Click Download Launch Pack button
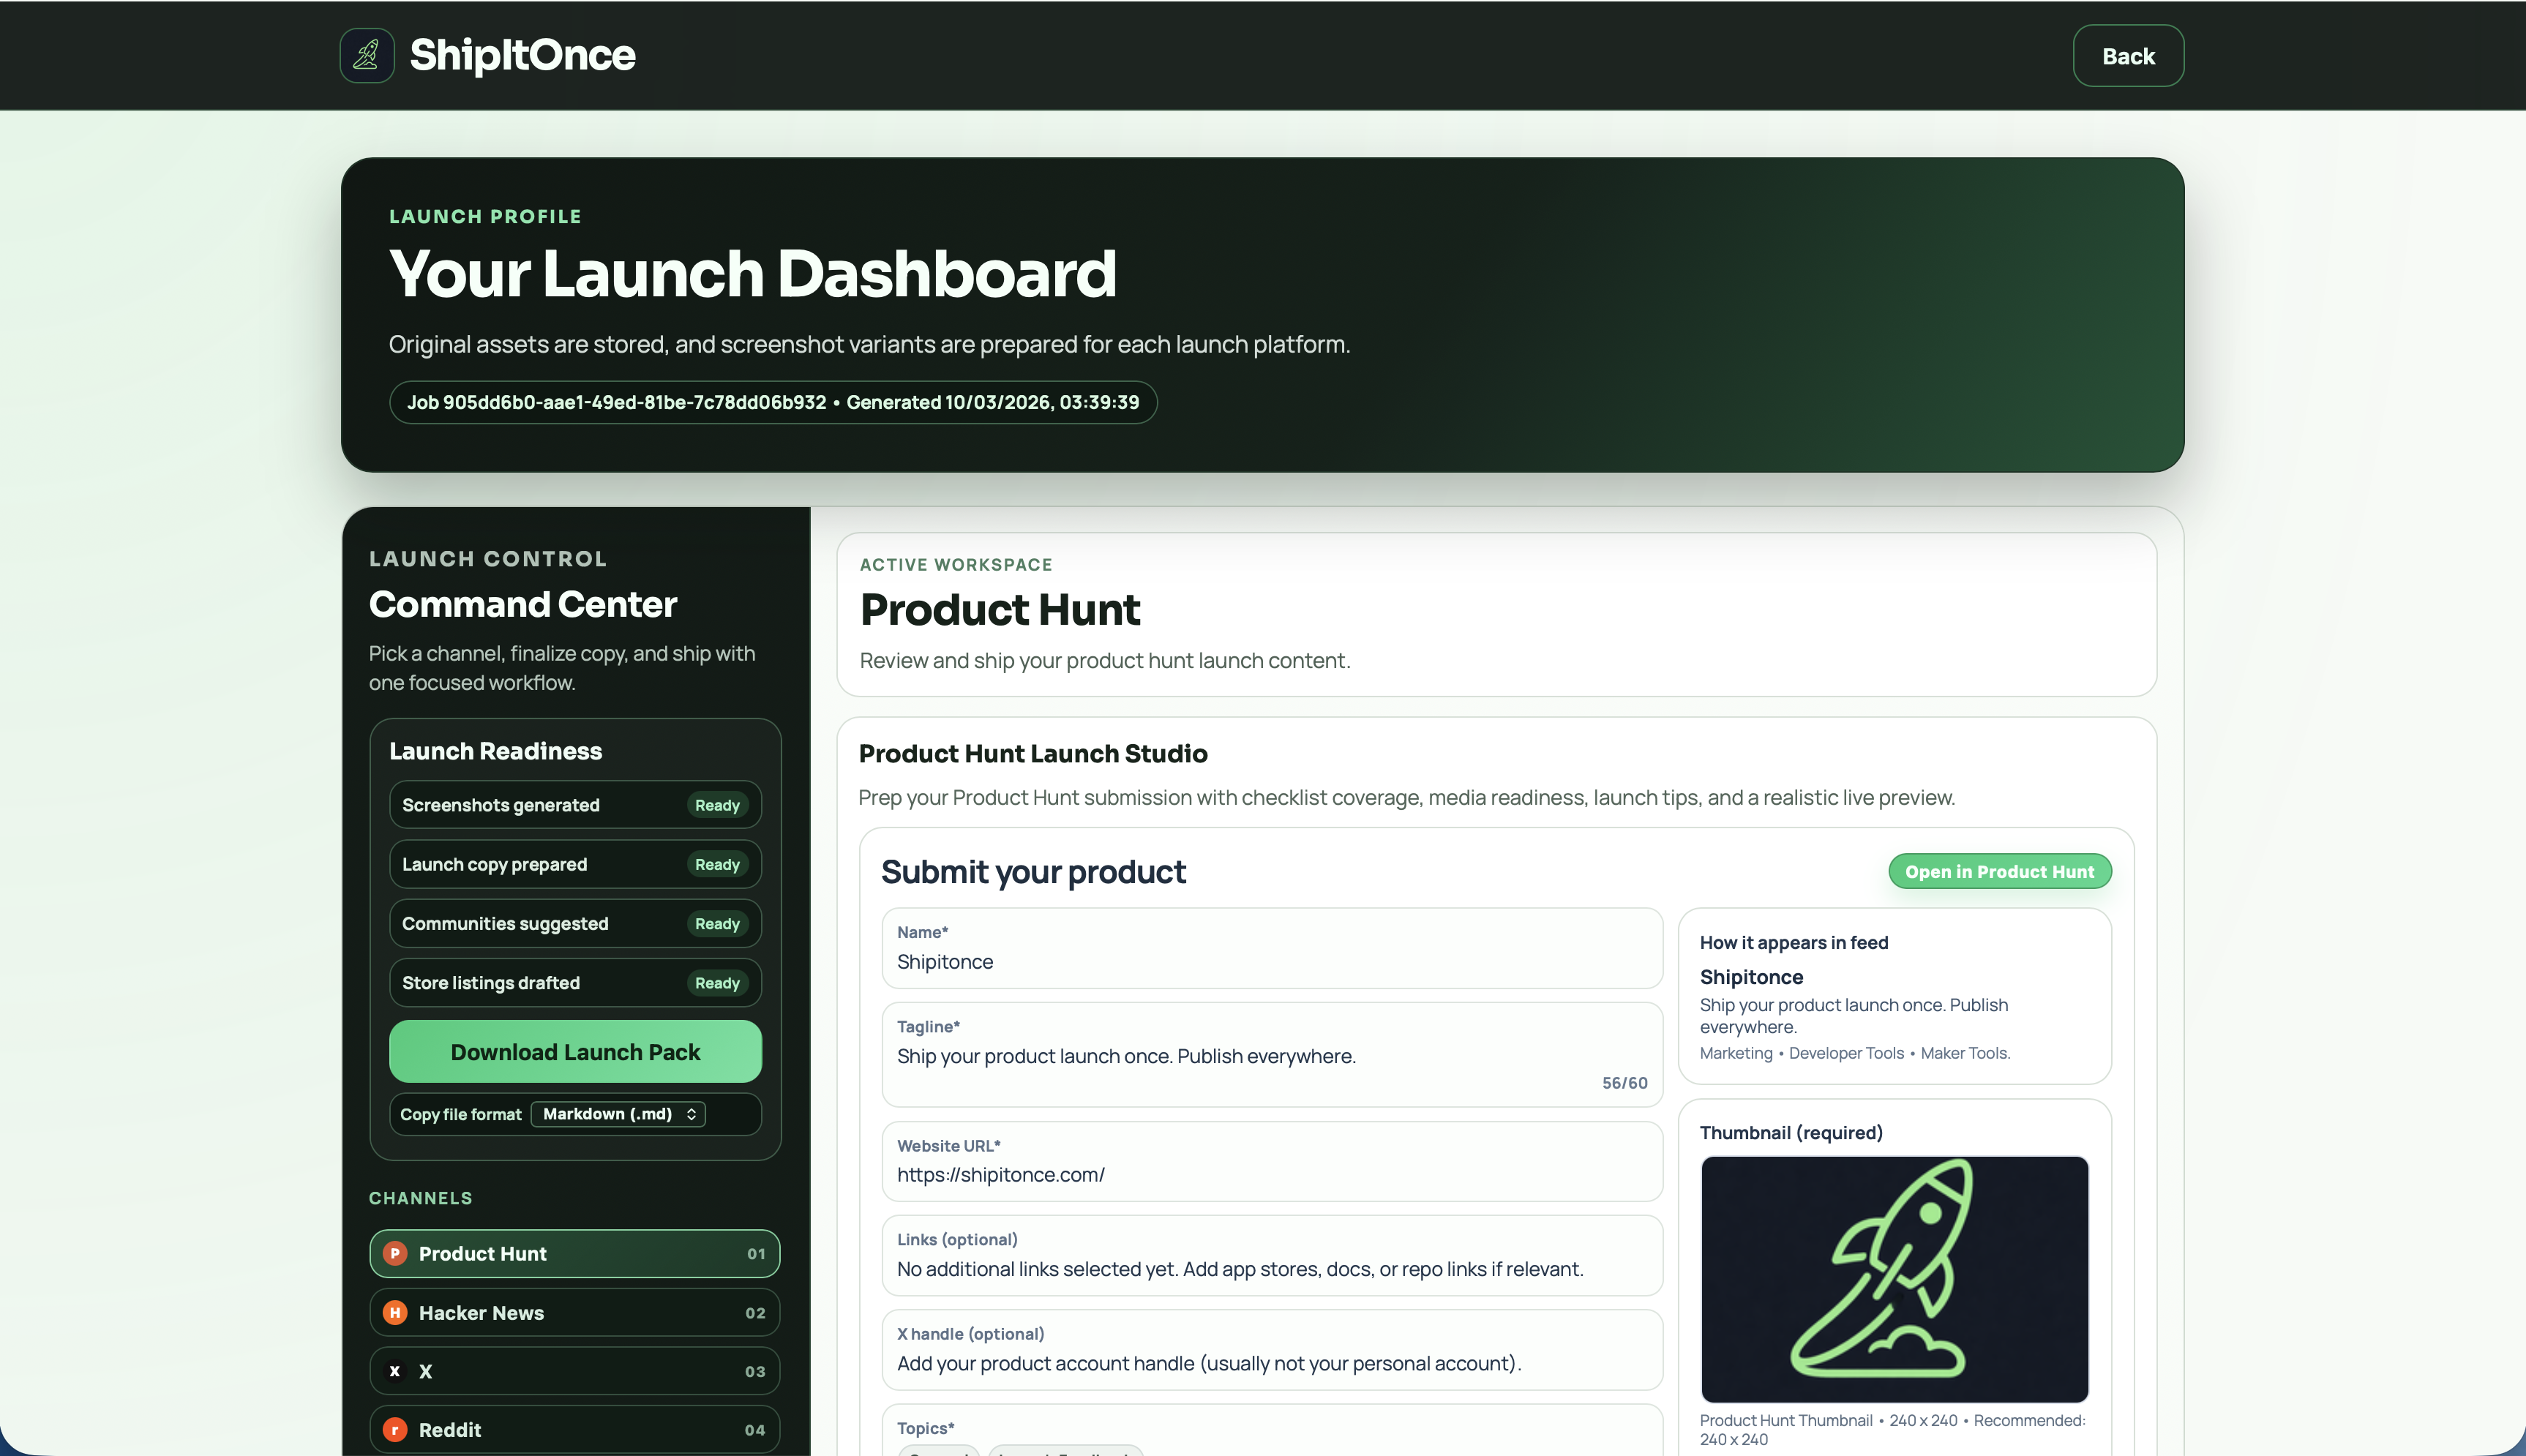The height and width of the screenshot is (1456, 2526). pyautogui.click(x=575, y=1051)
